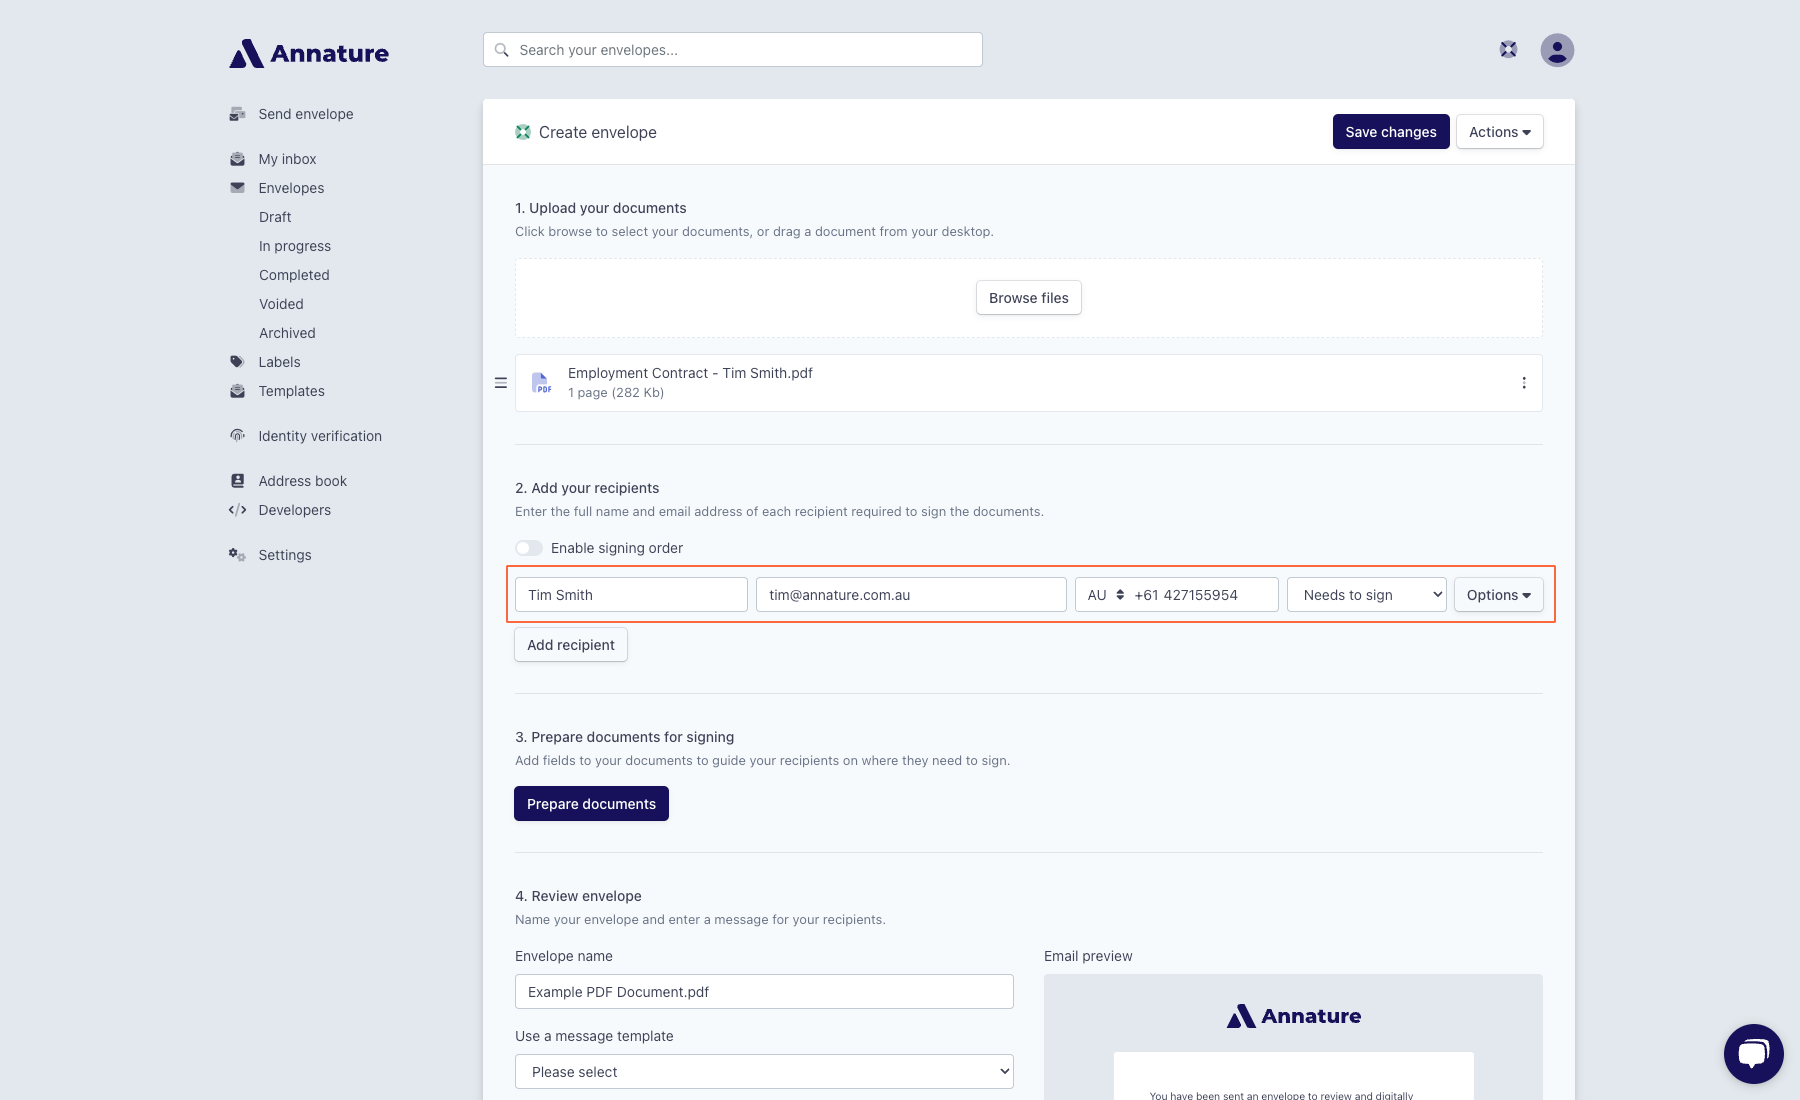Open Identity verification page

(x=320, y=436)
